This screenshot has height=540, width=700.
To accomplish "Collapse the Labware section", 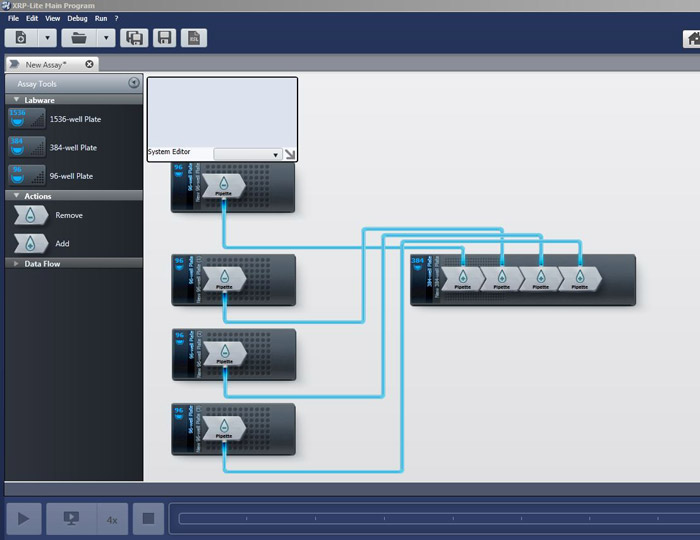I will (17, 100).
